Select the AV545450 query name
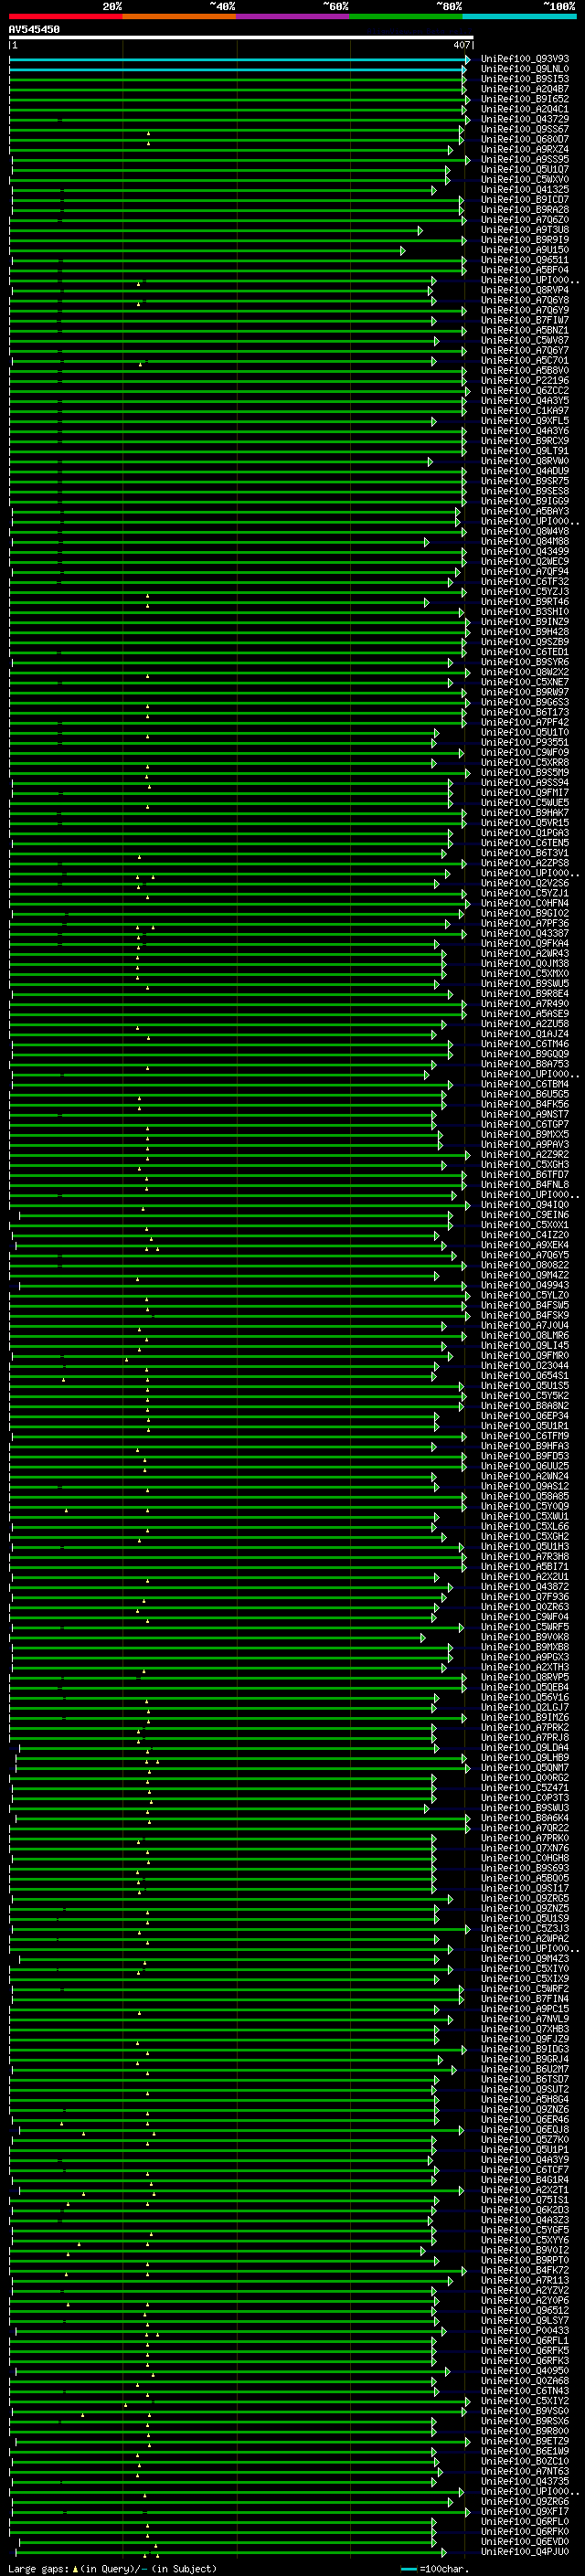 (x=34, y=30)
